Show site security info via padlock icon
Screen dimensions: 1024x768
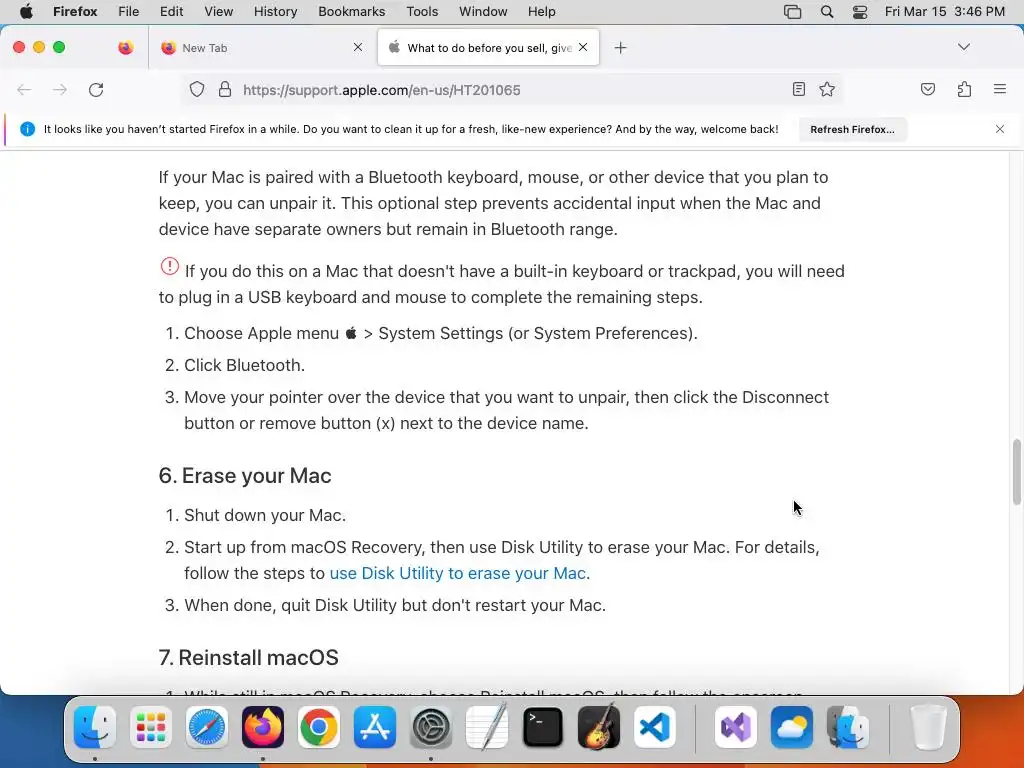(225, 89)
